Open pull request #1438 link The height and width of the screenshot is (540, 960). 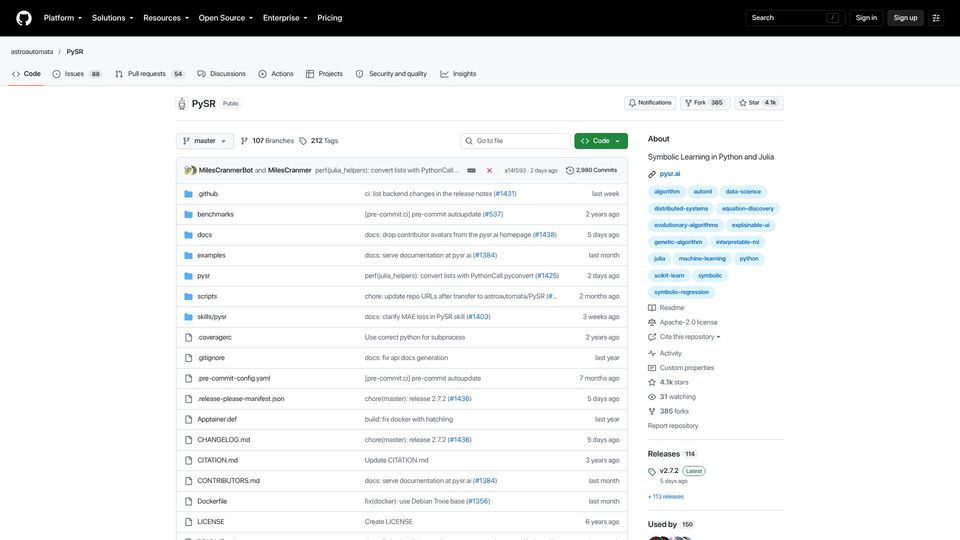click(545, 234)
